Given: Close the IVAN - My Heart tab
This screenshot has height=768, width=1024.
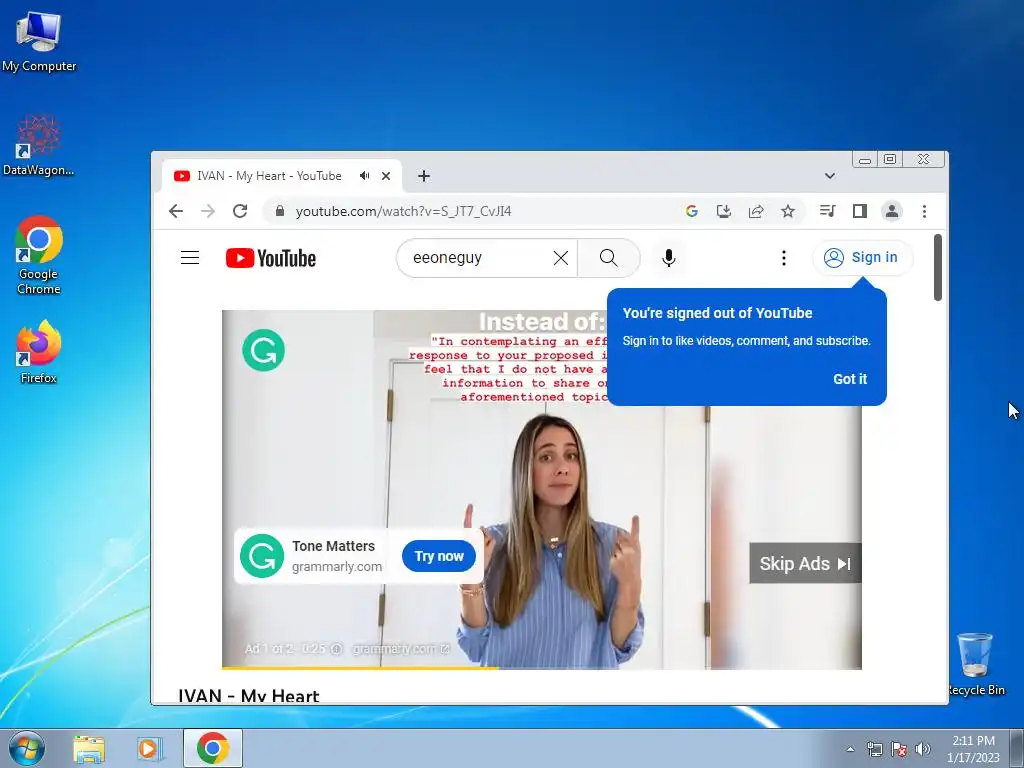Looking at the screenshot, I should (386, 176).
